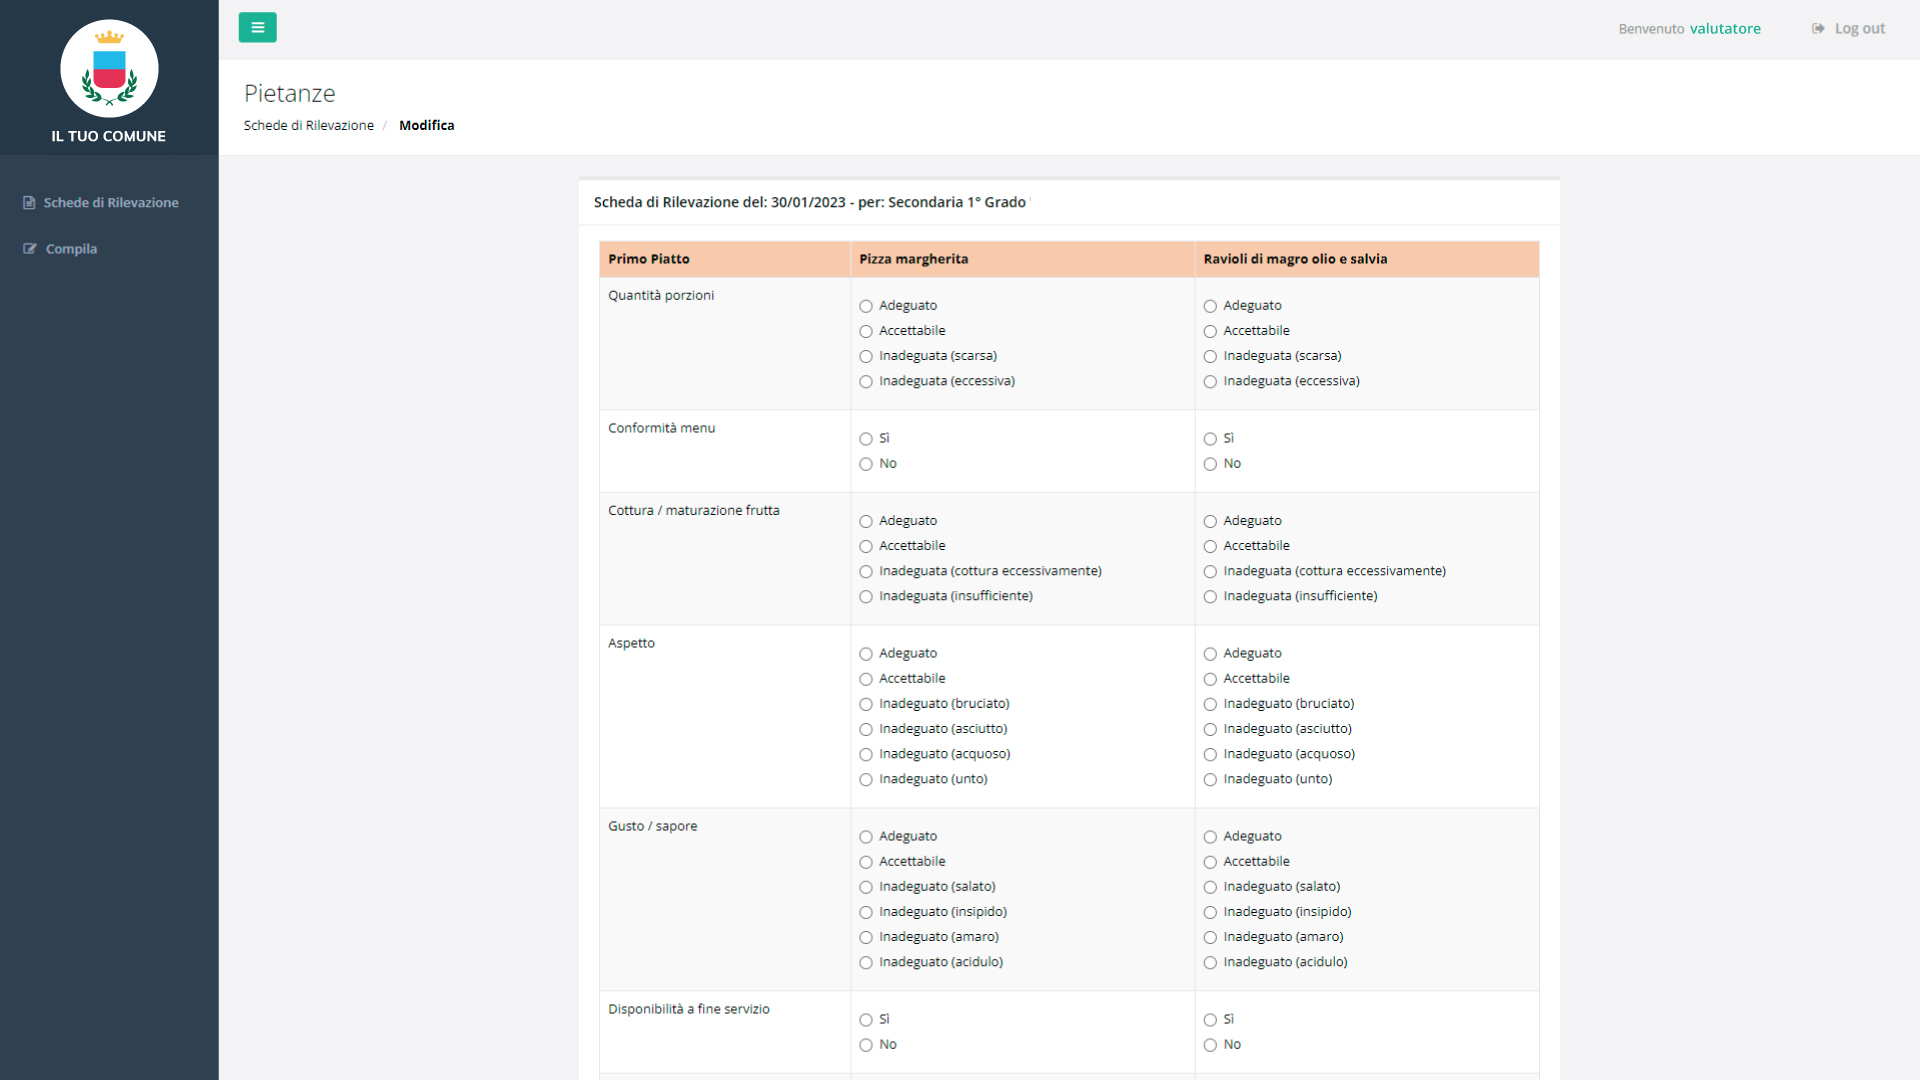Select Accettabile for Pizza margherita Quantità porzioni
Image resolution: width=1920 pixels, height=1080 pixels.
[x=866, y=331]
